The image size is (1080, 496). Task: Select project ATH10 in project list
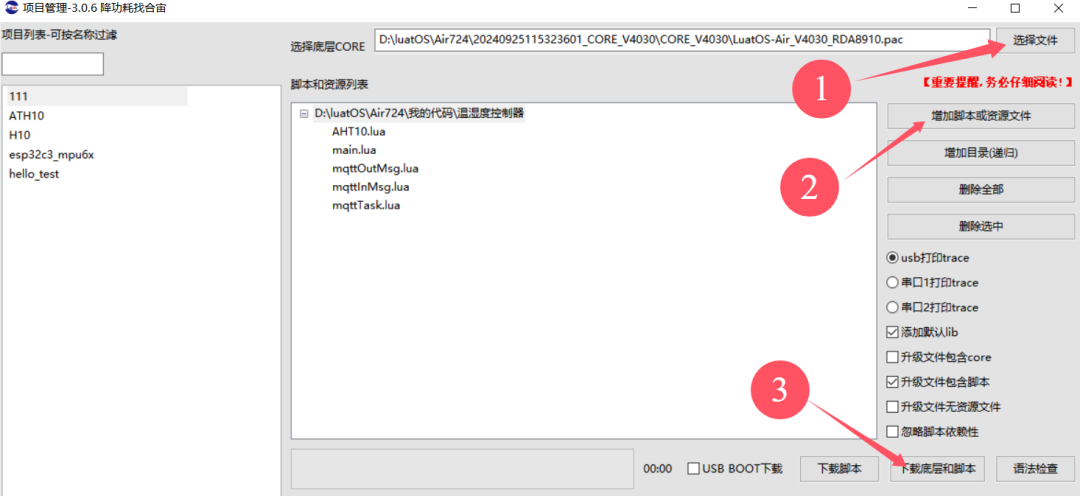pyautogui.click(x=27, y=116)
